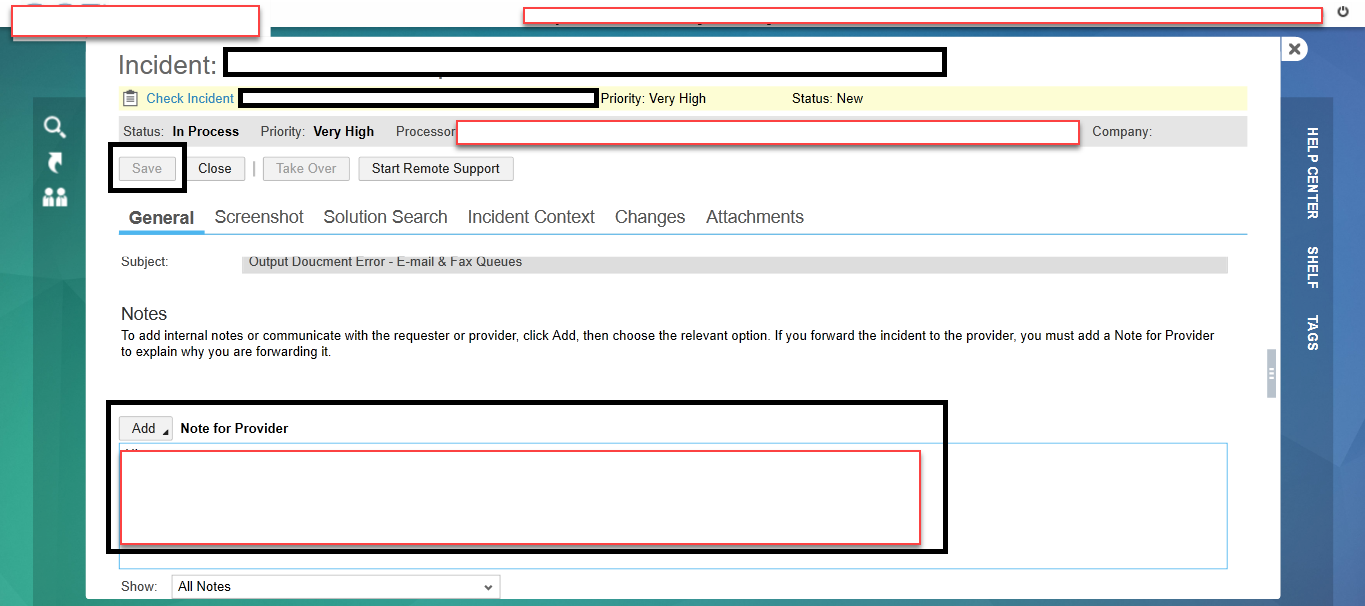The image size is (1365, 606).
Task: Open the people icon in left sidebar
Action: pos(55,197)
